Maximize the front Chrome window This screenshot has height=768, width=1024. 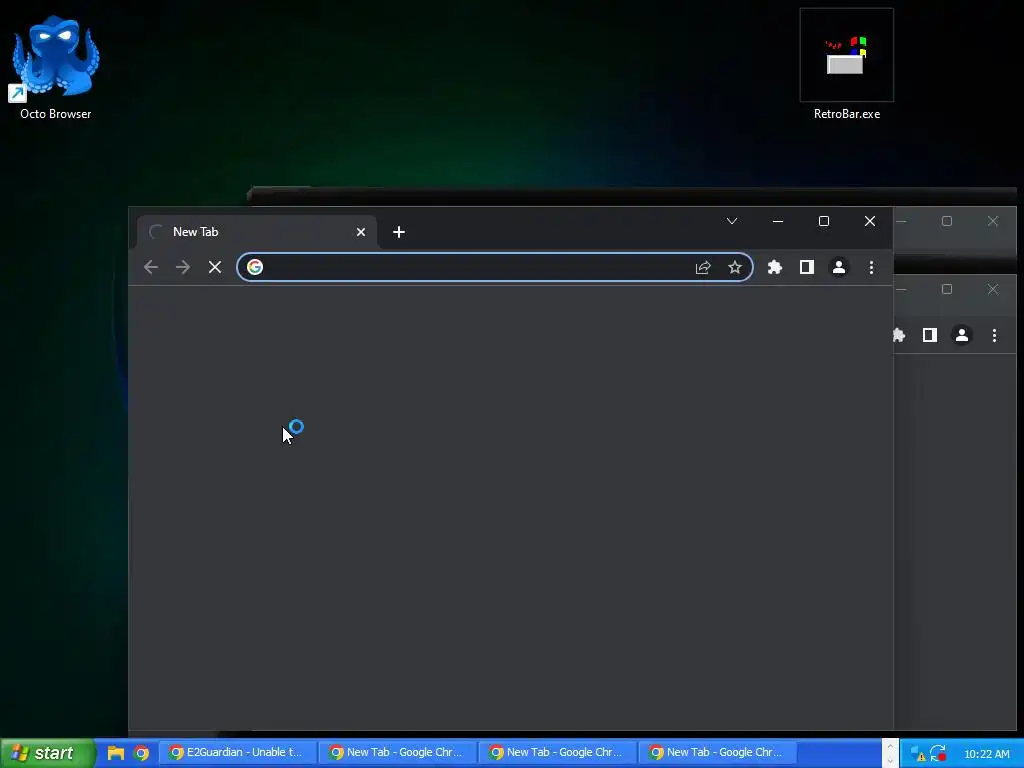(824, 221)
